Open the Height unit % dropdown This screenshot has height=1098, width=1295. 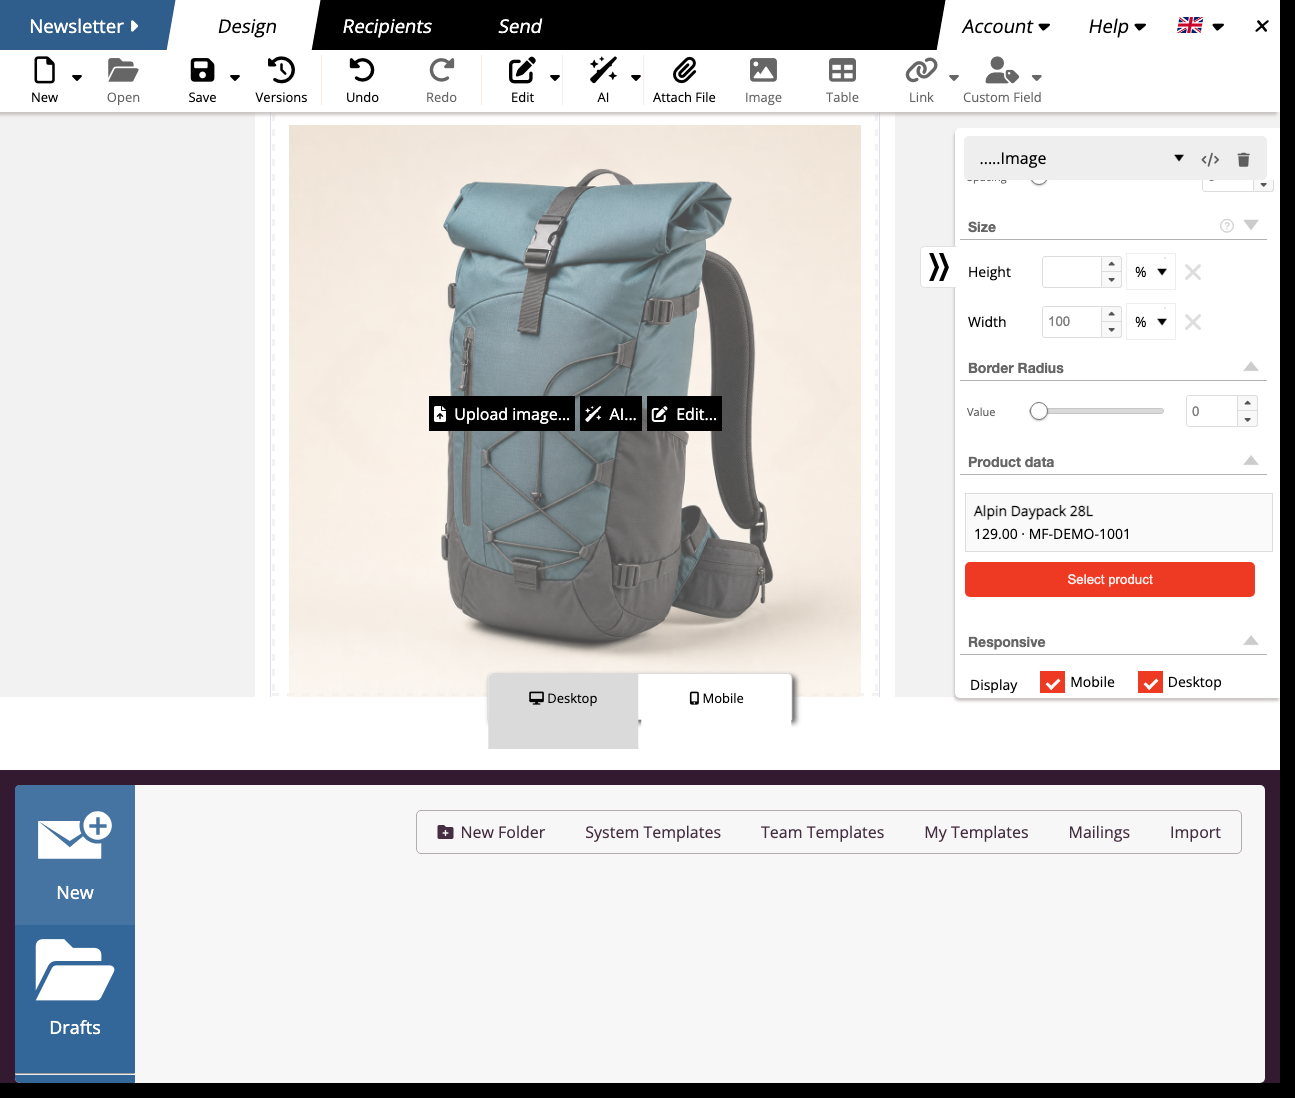[1150, 272]
